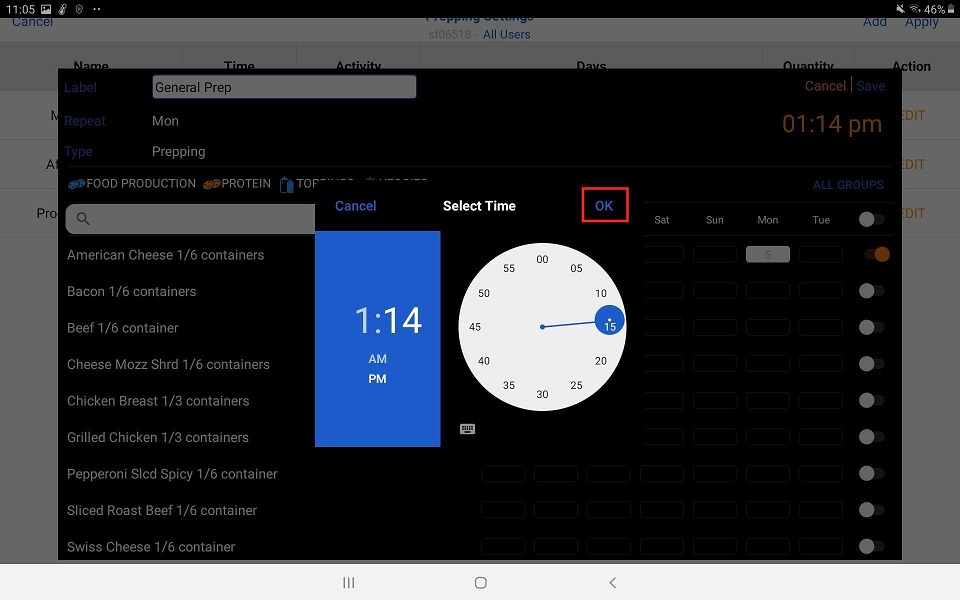Tap Android home button
The height and width of the screenshot is (600, 960).
pos(481,582)
